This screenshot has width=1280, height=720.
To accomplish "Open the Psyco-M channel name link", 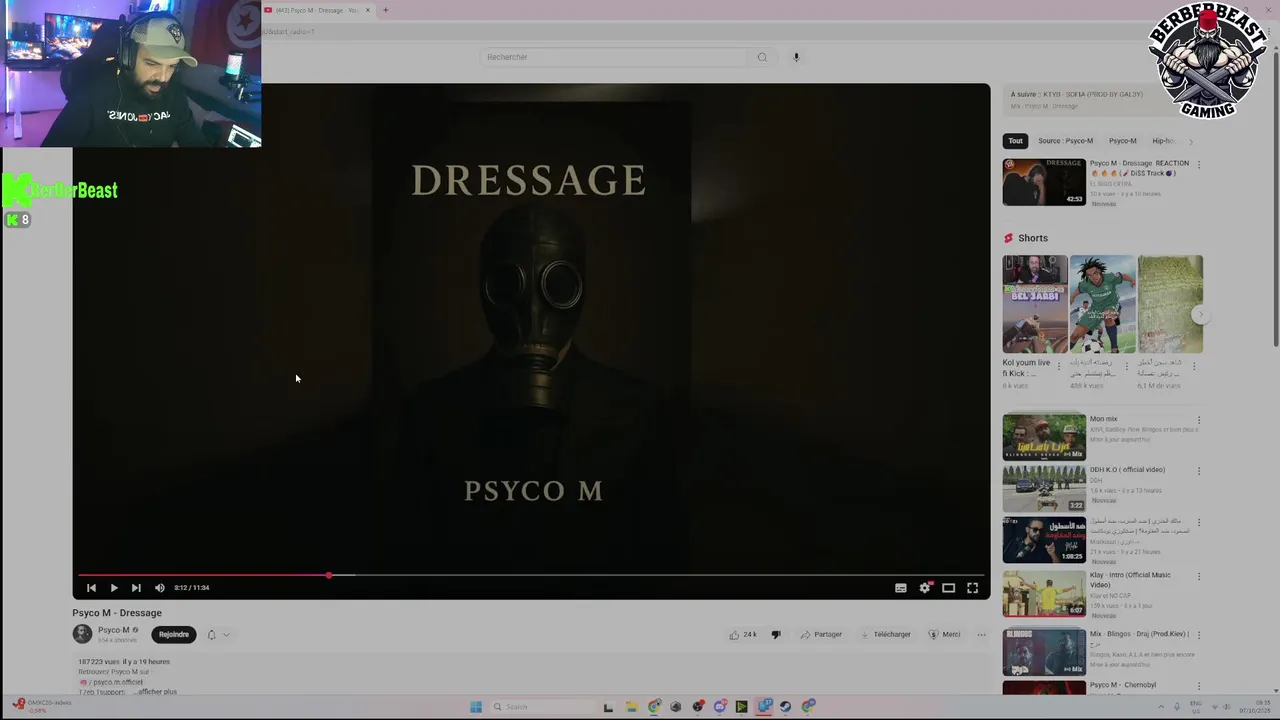I will pos(114,630).
